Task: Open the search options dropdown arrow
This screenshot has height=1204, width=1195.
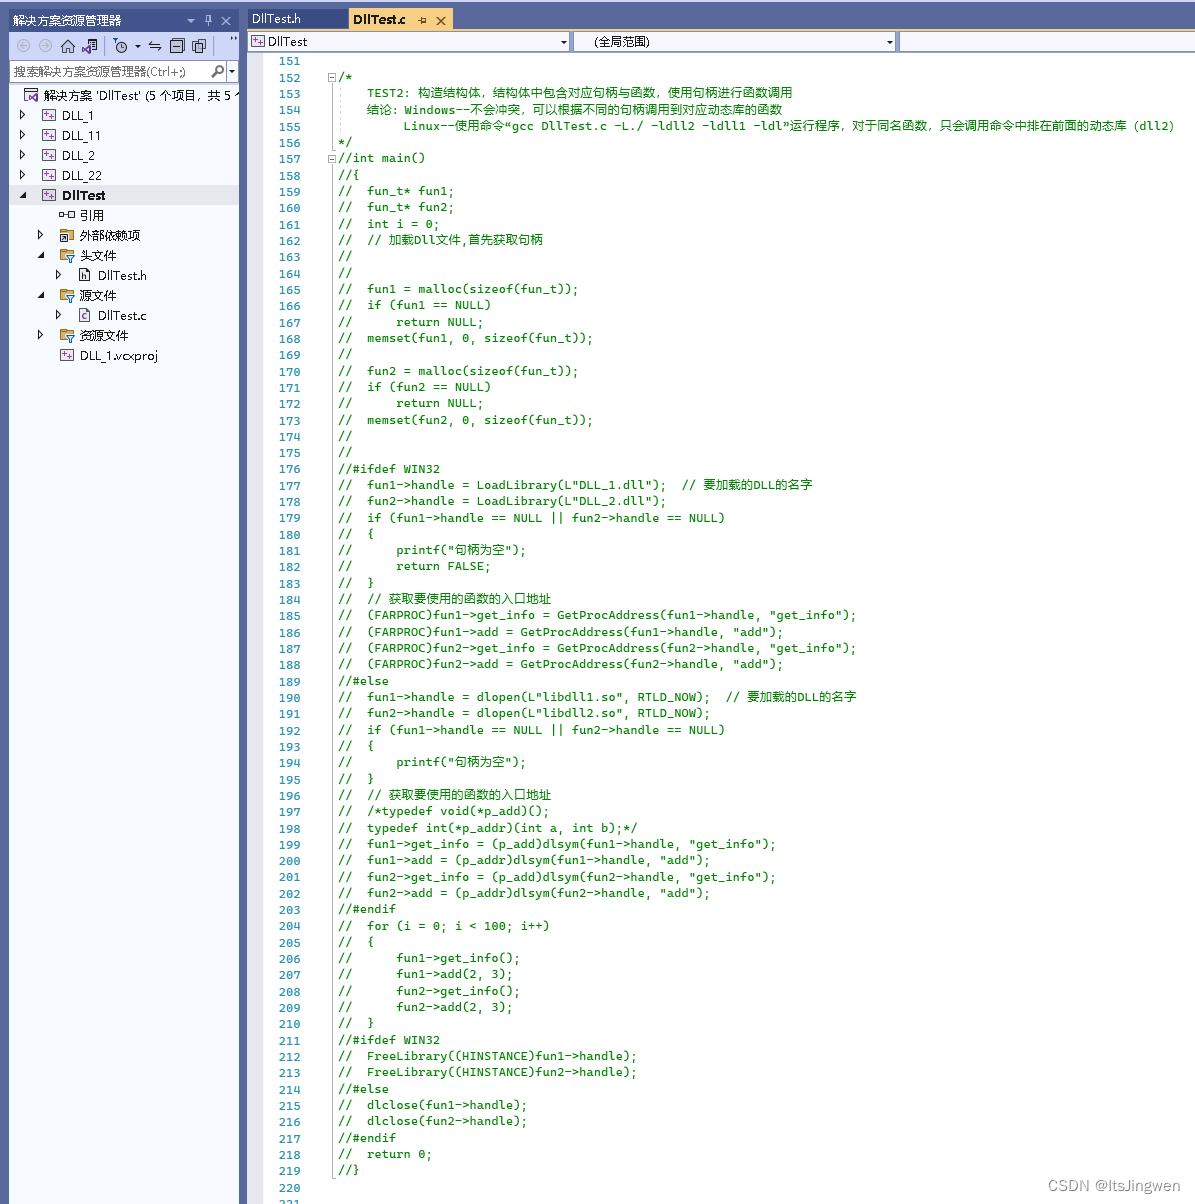Action: (x=232, y=71)
